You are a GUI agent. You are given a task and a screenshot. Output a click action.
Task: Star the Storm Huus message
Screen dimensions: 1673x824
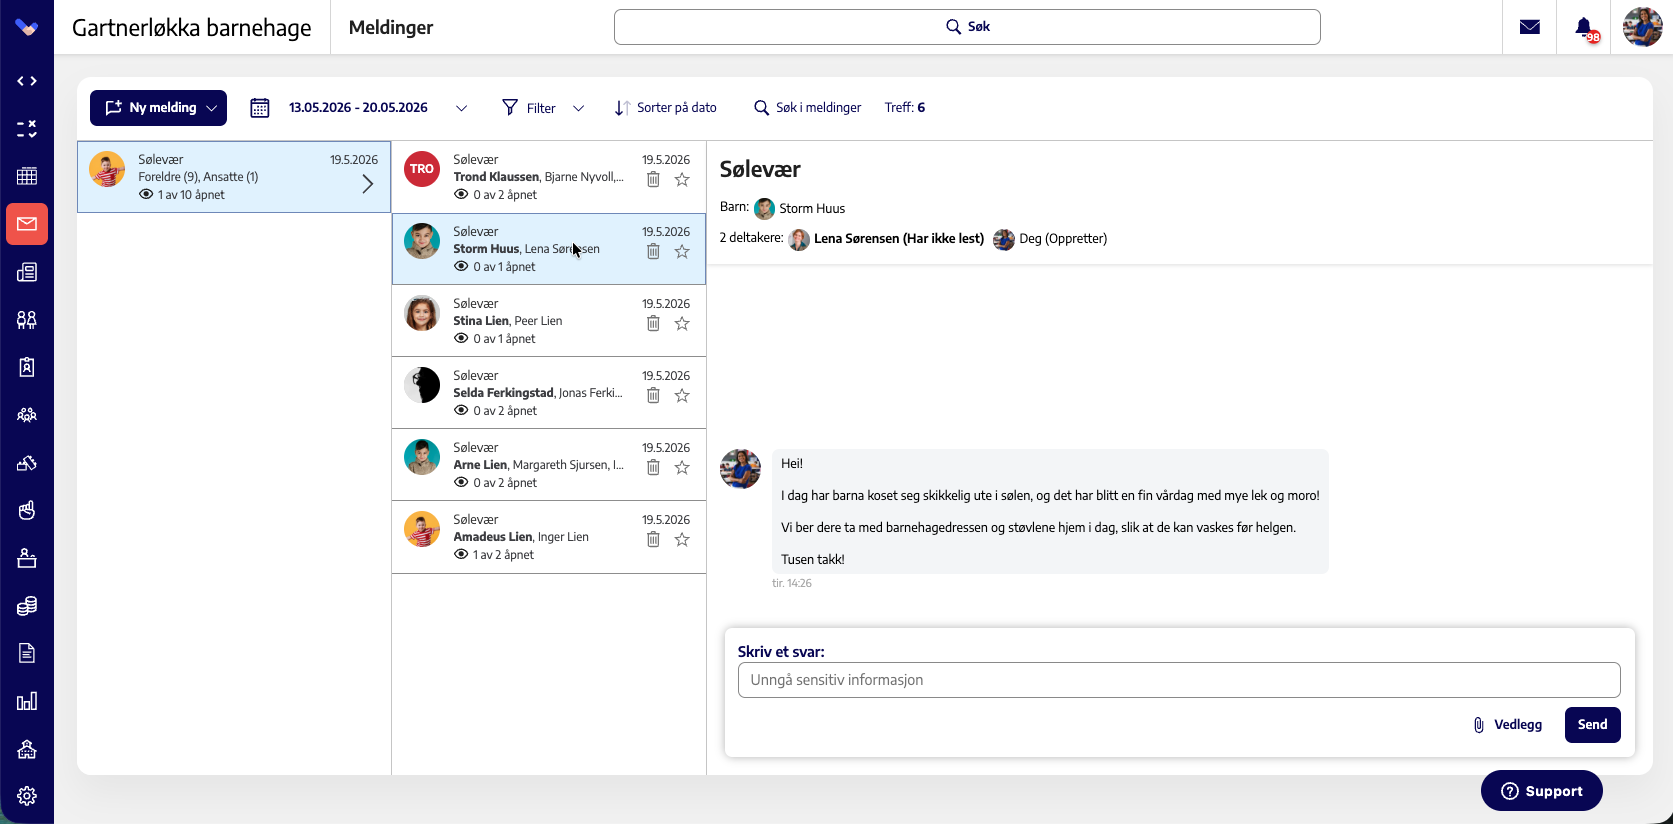tap(682, 252)
